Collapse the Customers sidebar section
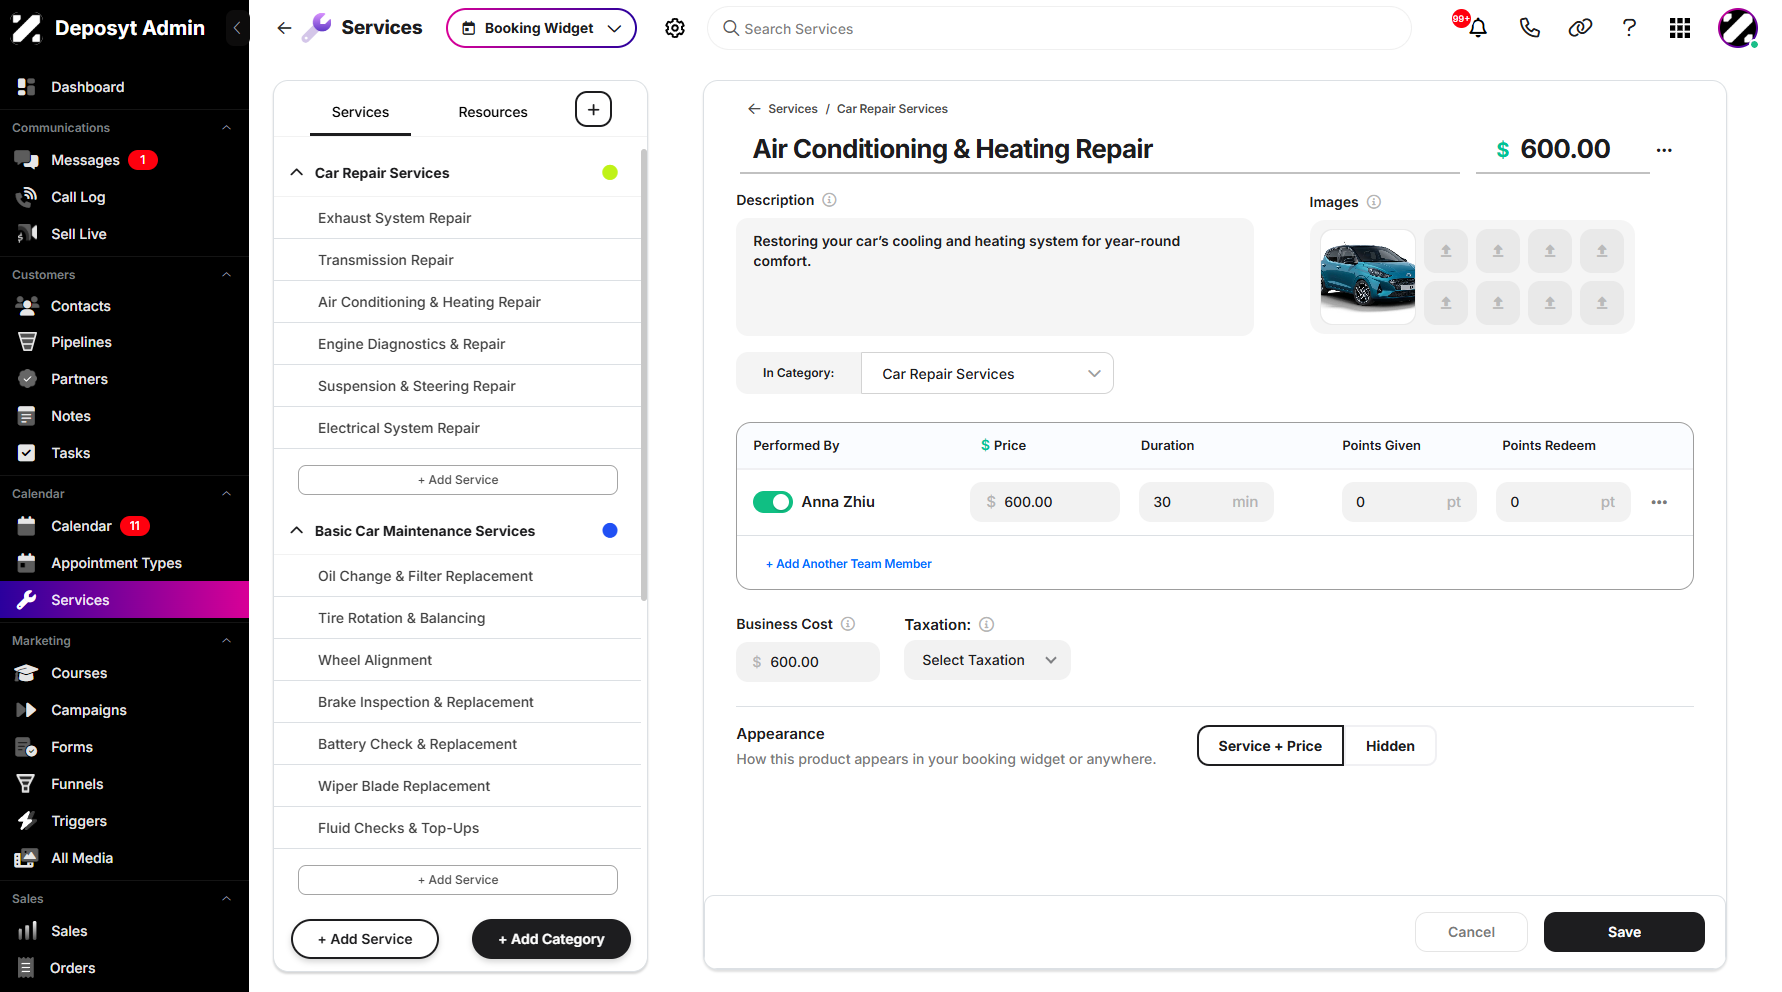 click(x=226, y=274)
